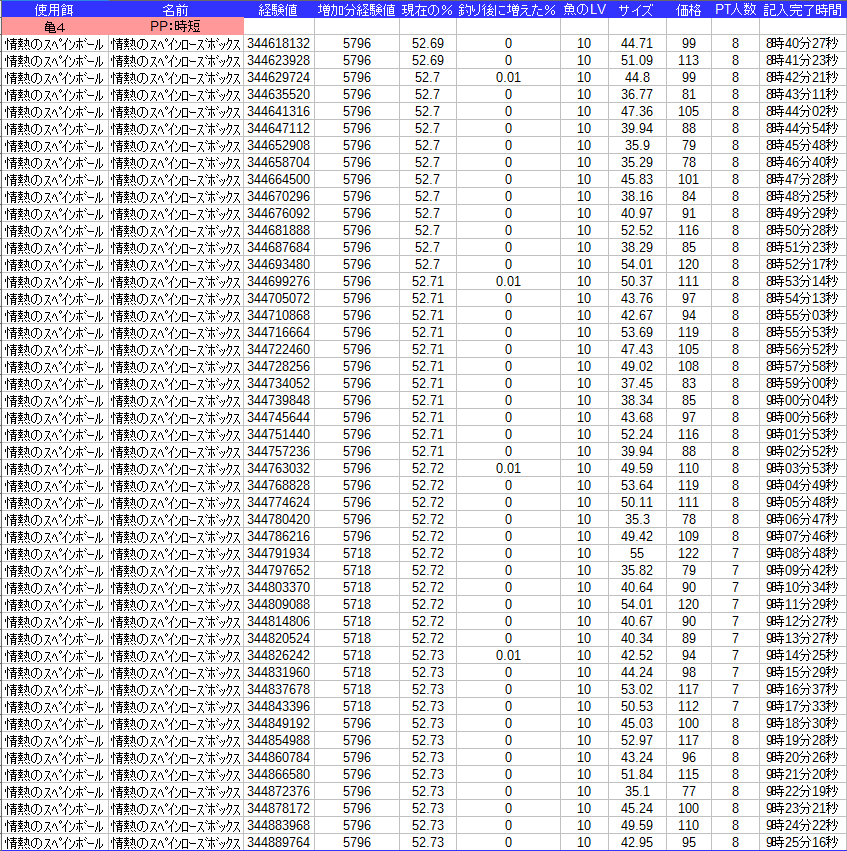This screenshot has width=847, height=851.
Task: Click the size value 55
Action: coord(636,553)
